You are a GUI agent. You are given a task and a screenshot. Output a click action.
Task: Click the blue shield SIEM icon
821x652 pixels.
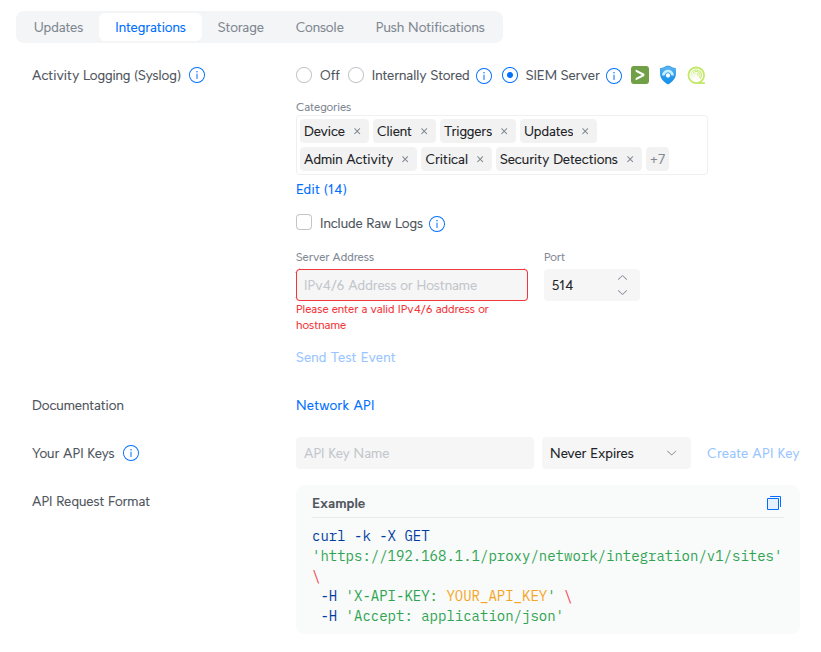point(668,75)
